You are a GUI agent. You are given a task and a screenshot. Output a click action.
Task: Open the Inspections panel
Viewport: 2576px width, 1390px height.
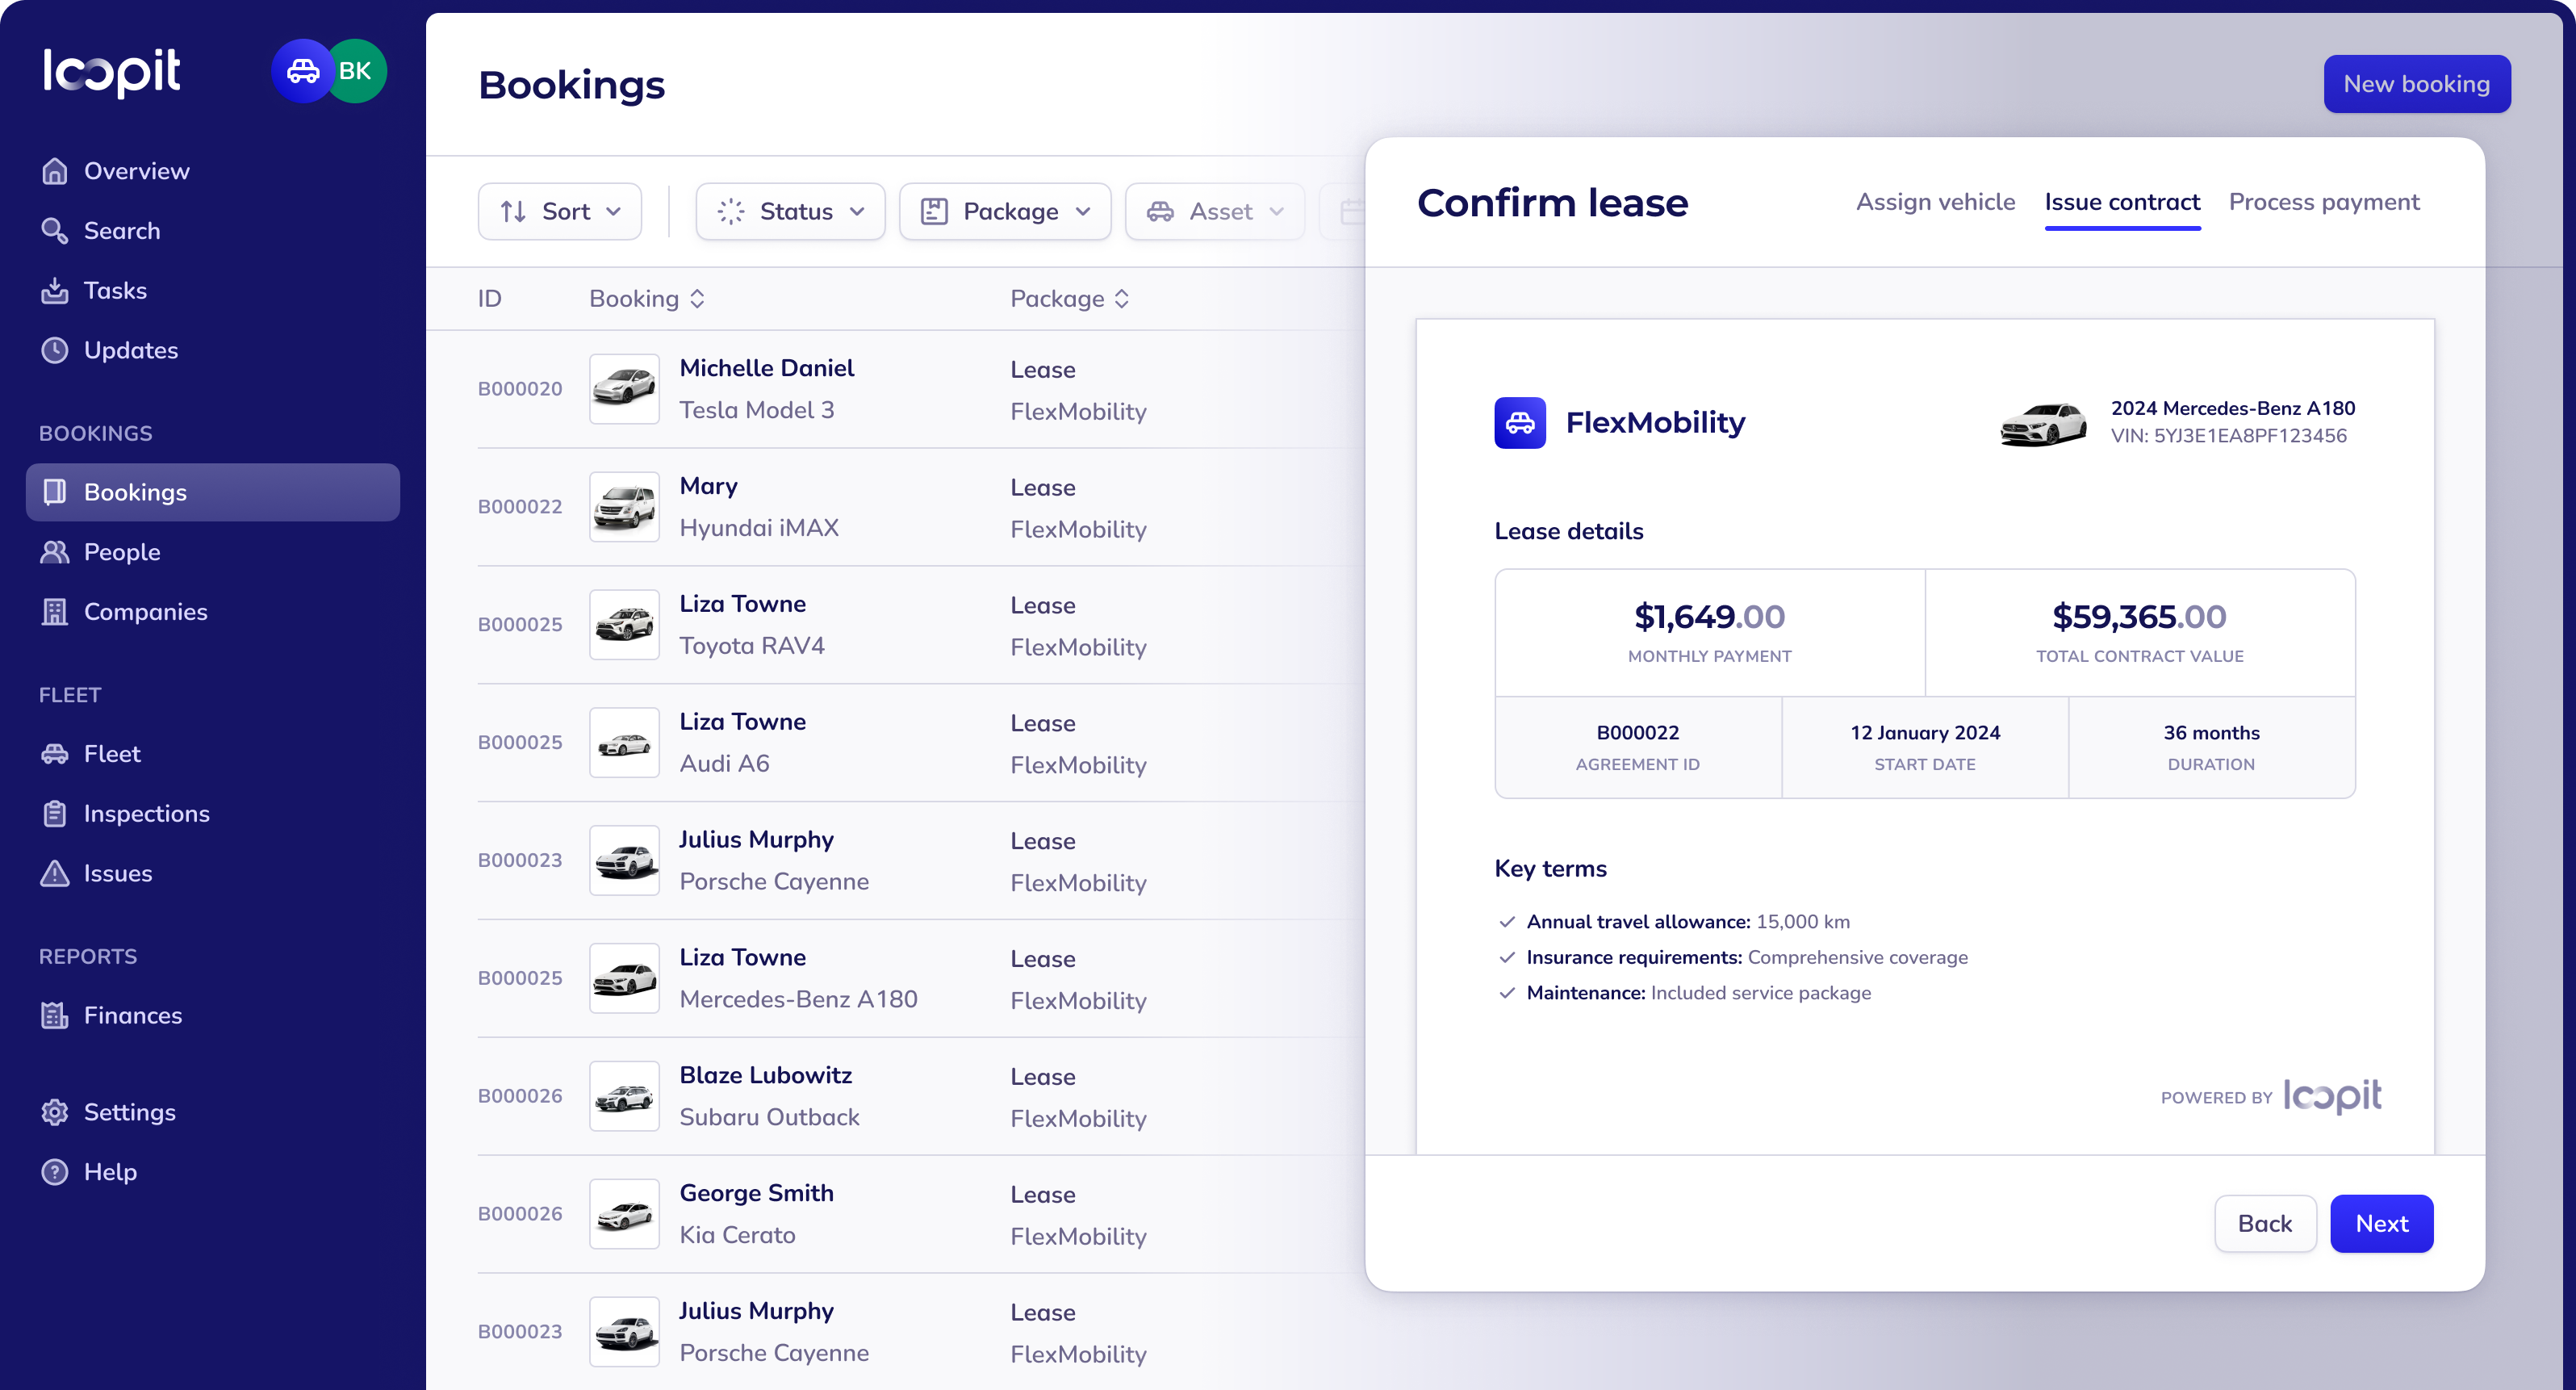pos(147,813)
